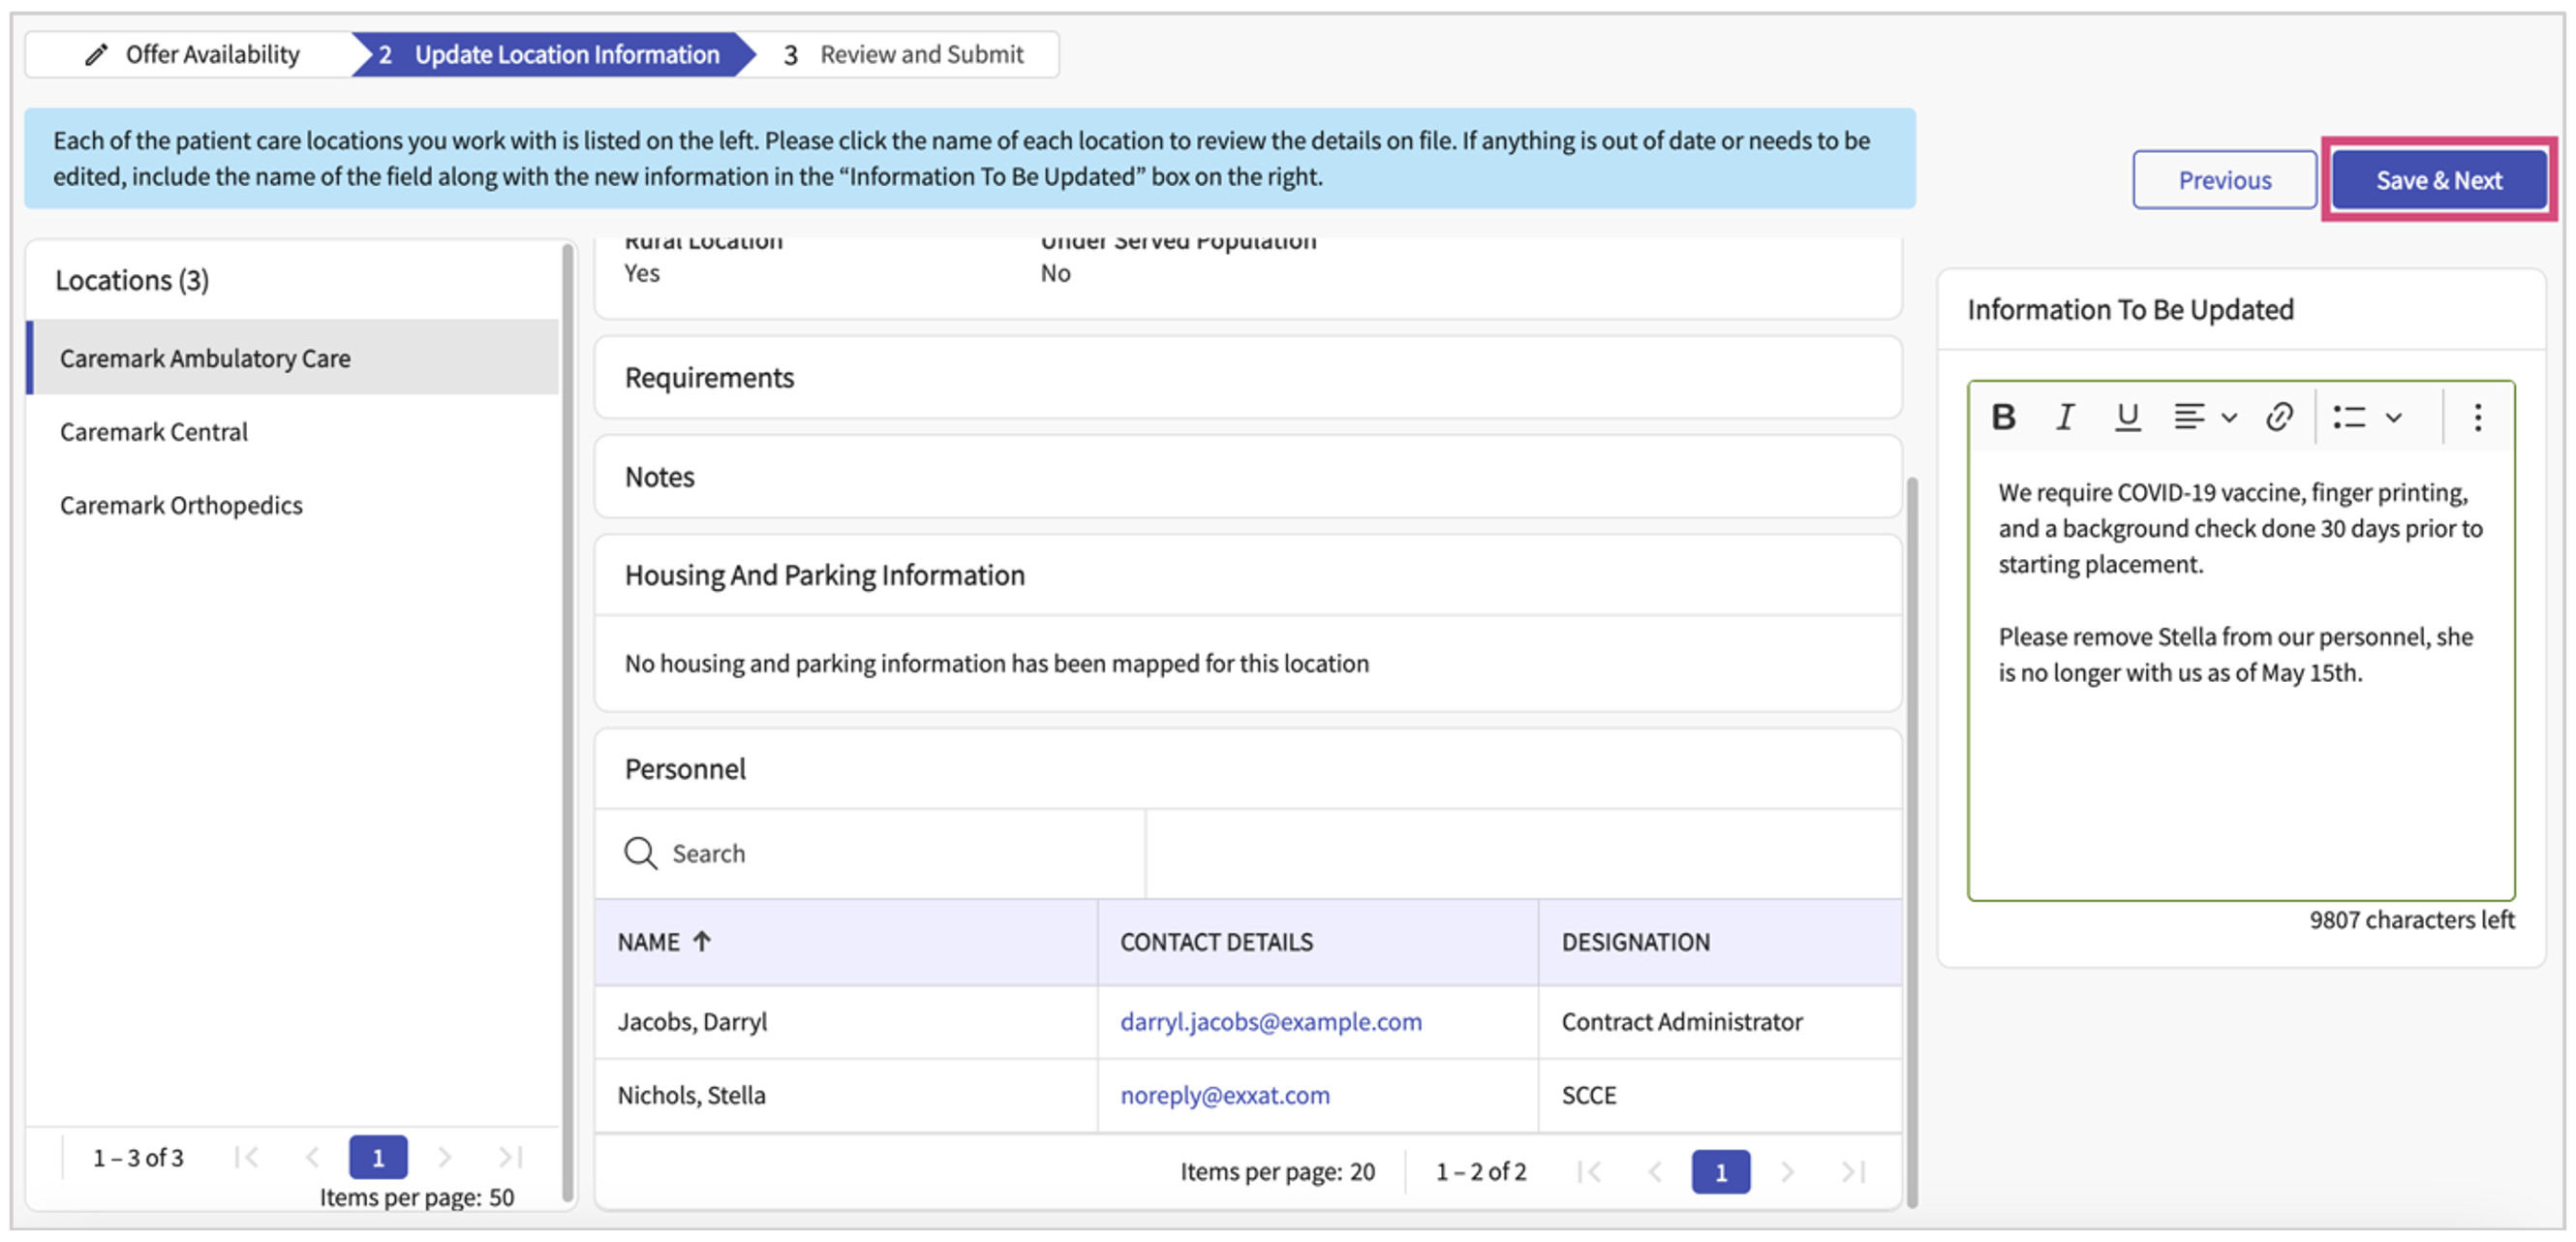Click into the Information To Be Updated text area
This screenshot has height=1242, width=2576.
coord(2240,780)
